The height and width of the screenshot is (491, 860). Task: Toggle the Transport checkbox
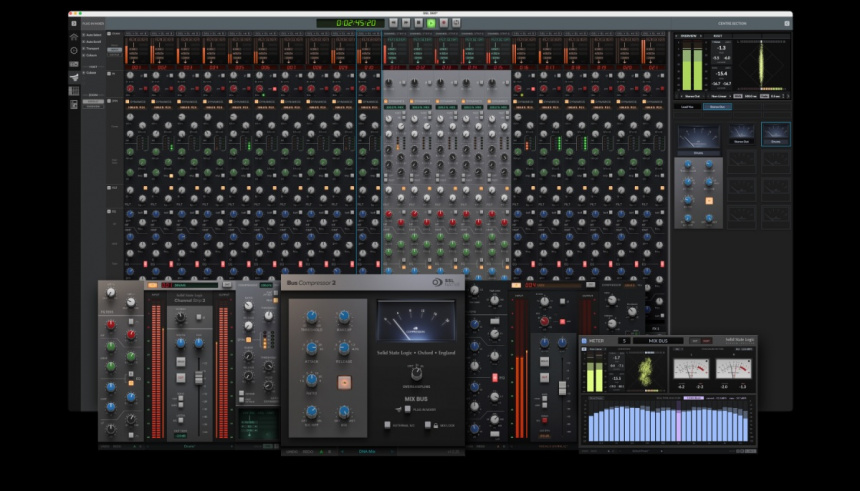83,49
